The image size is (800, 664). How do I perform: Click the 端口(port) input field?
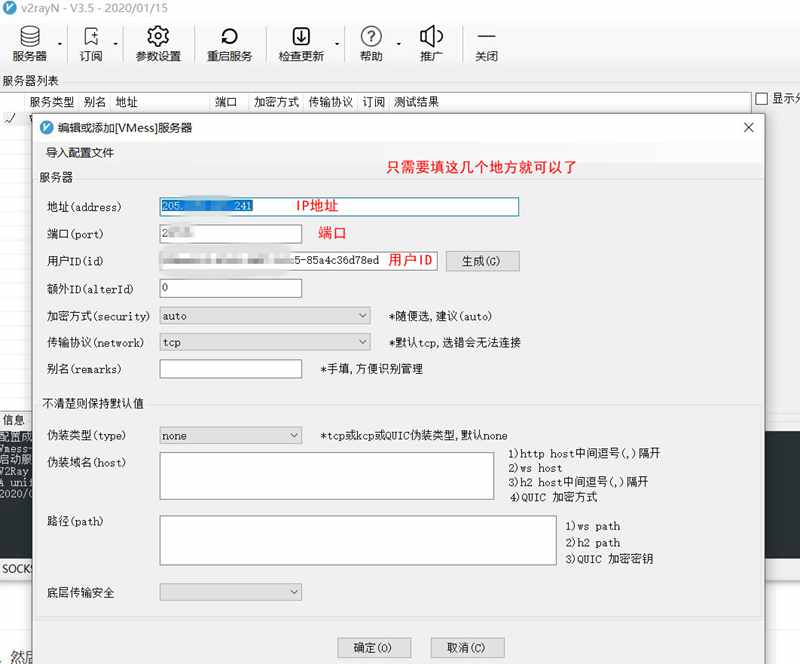[231, 234]
